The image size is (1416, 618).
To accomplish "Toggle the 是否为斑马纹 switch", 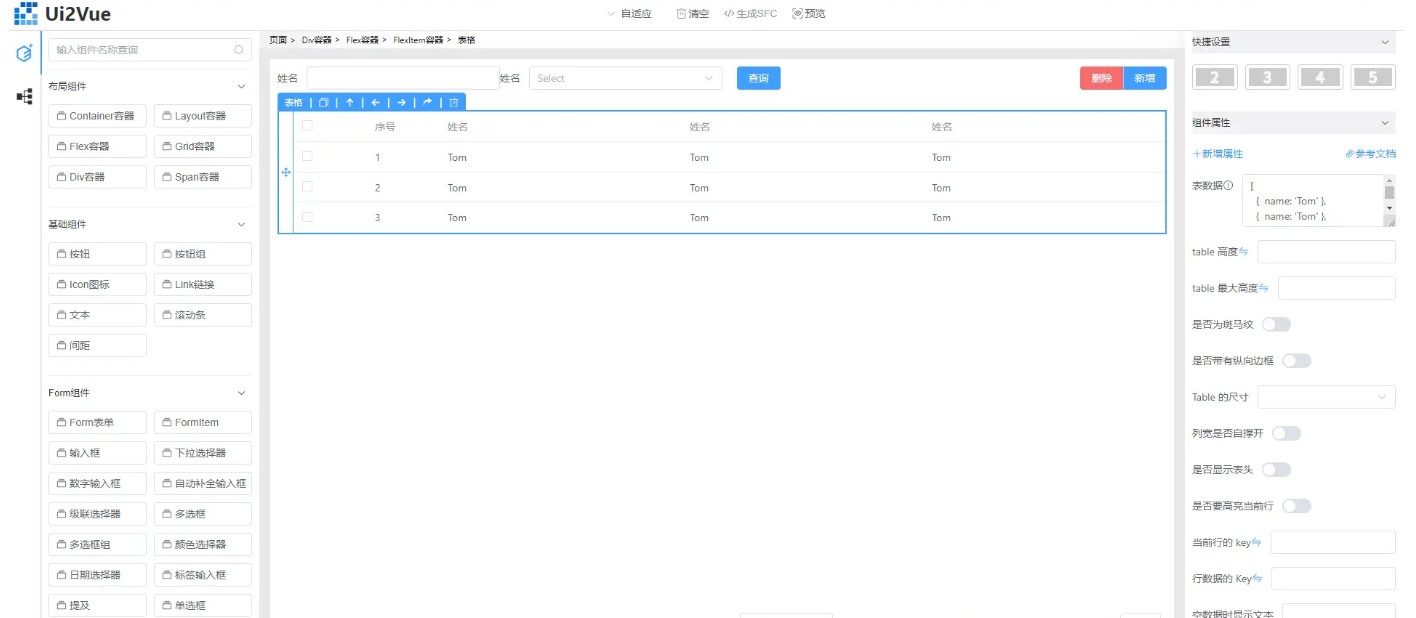I will pos(1276,324).
